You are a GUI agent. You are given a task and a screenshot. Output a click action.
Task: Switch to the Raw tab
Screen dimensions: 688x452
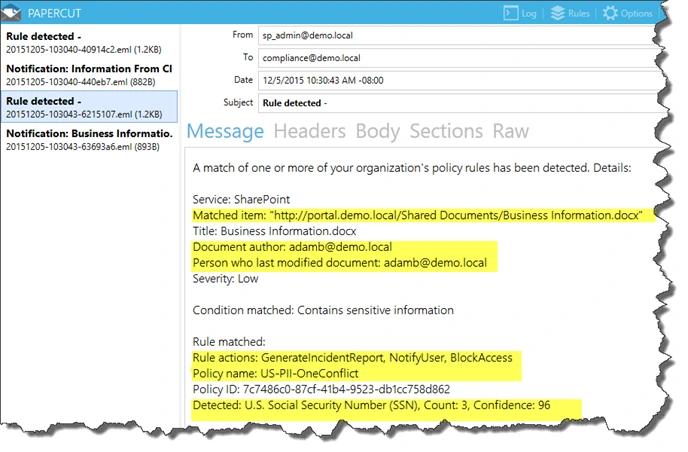[511, 131]
